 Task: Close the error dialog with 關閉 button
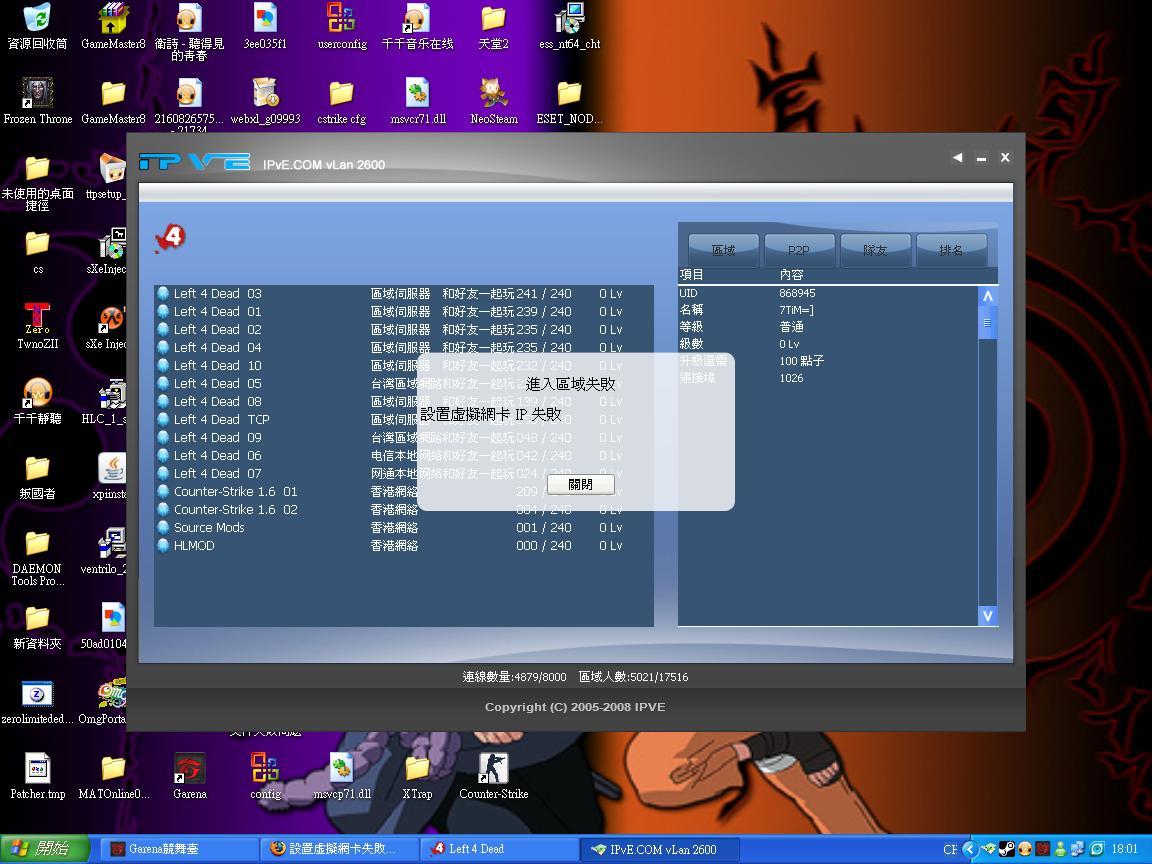tap(580, 484)
